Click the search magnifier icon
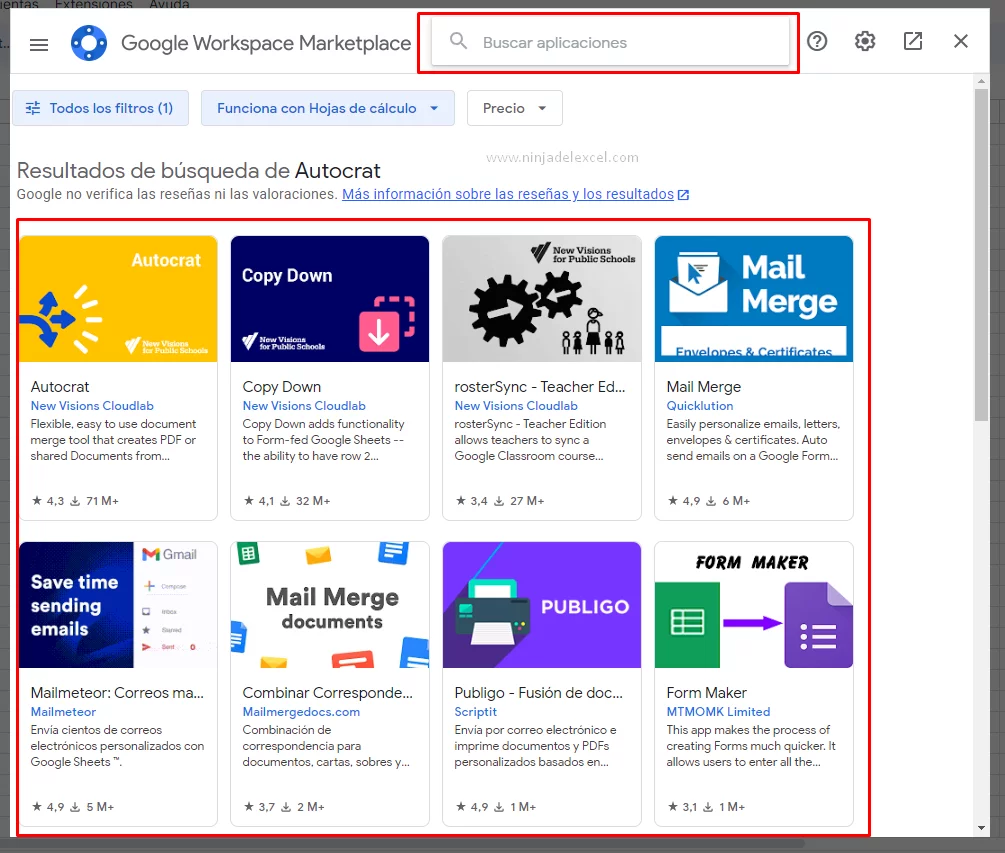1005x853 pixels. (x=458, y=42)
